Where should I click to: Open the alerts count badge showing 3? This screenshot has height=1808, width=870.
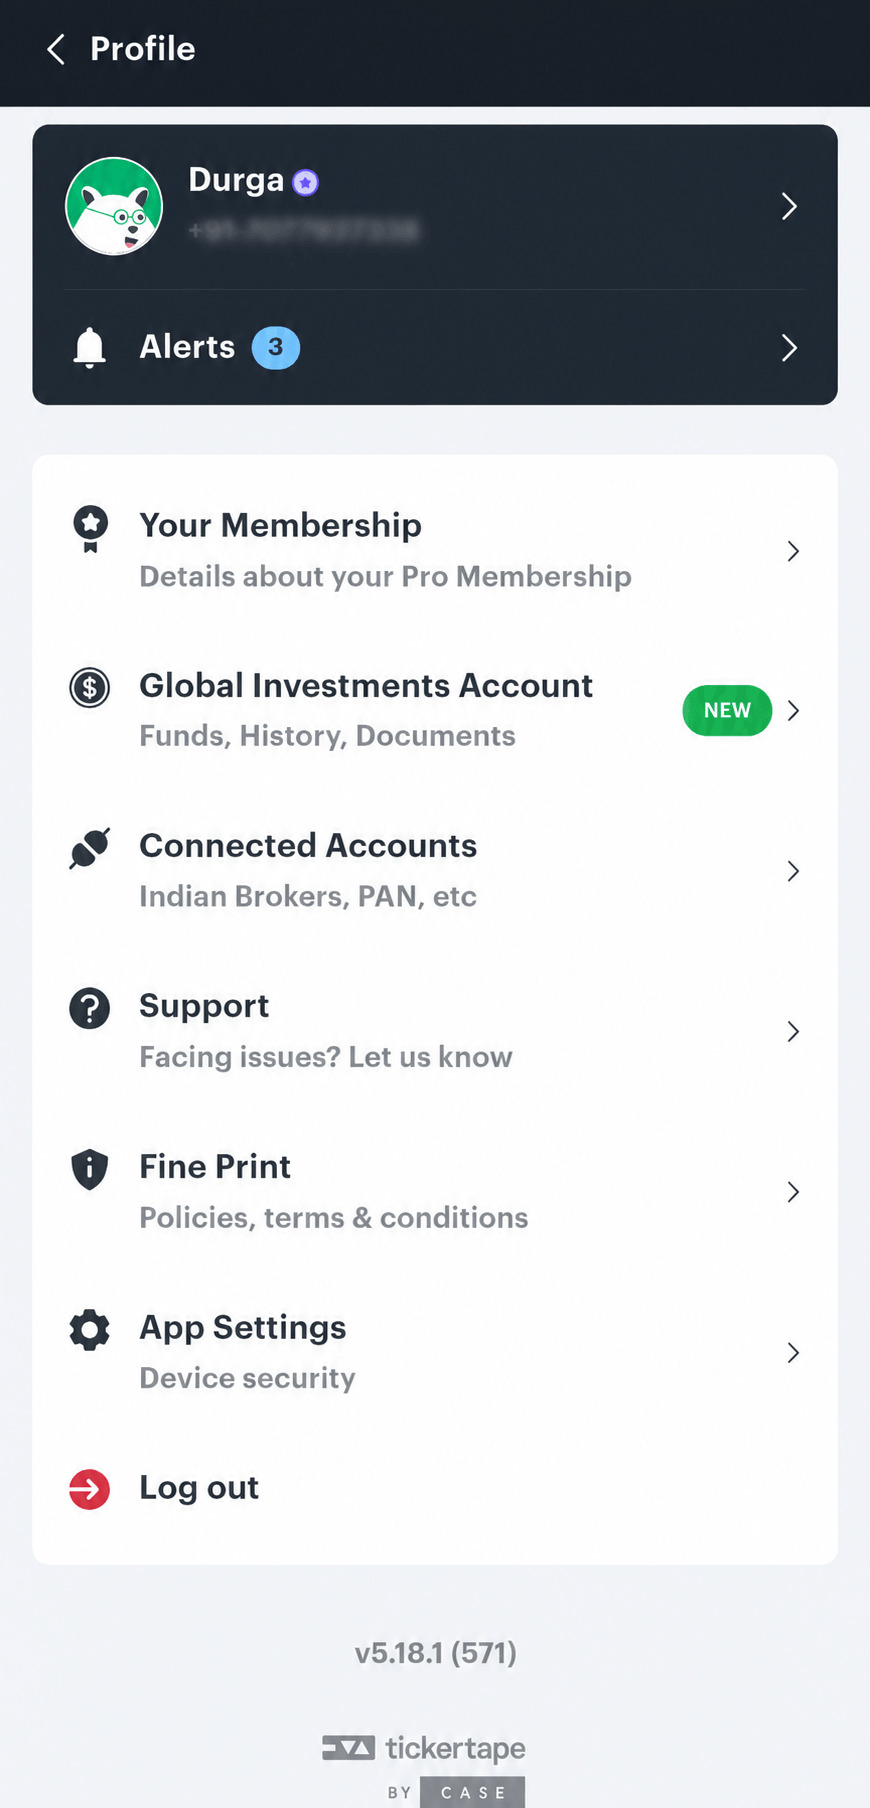(x=276, y=348)
